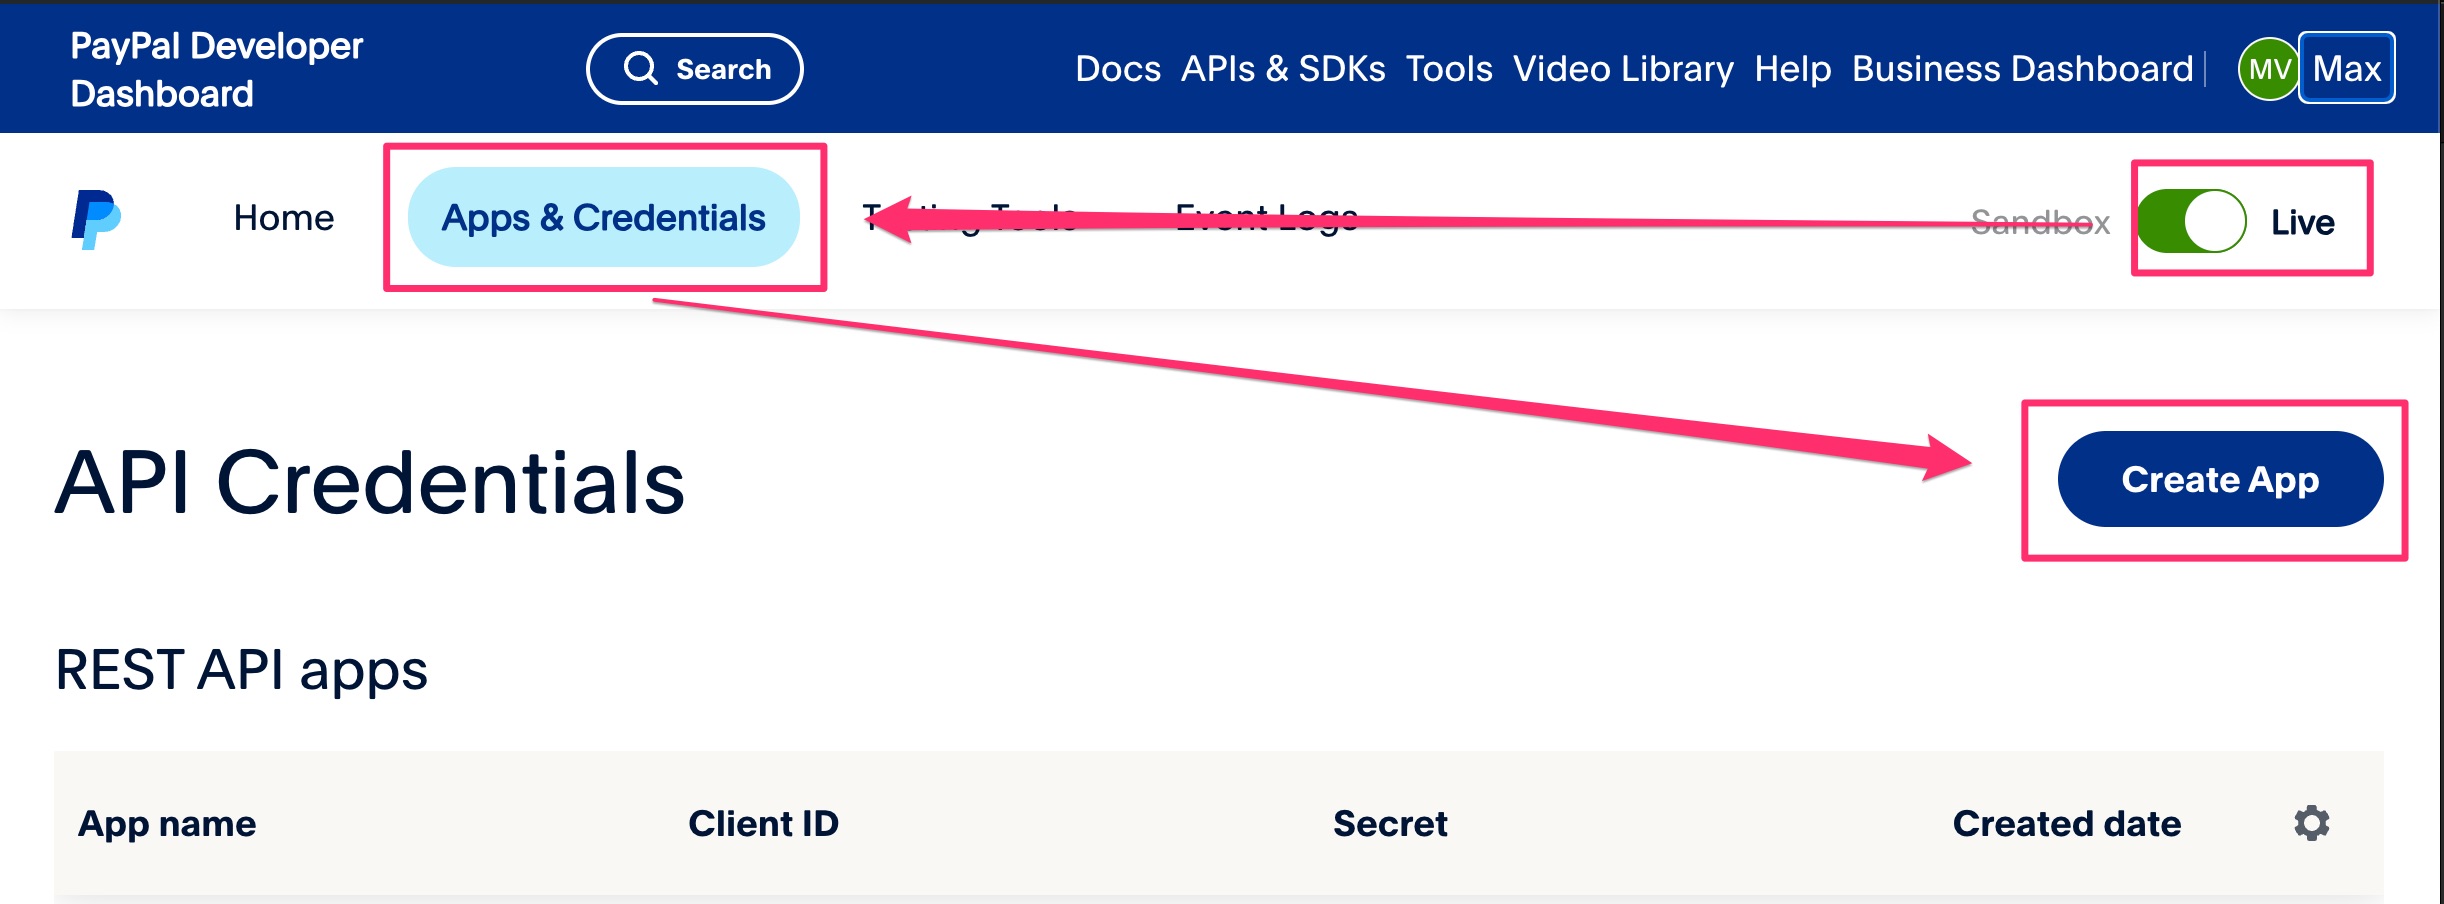
Task: Open the Docs link
Action: coord(1117,69)
